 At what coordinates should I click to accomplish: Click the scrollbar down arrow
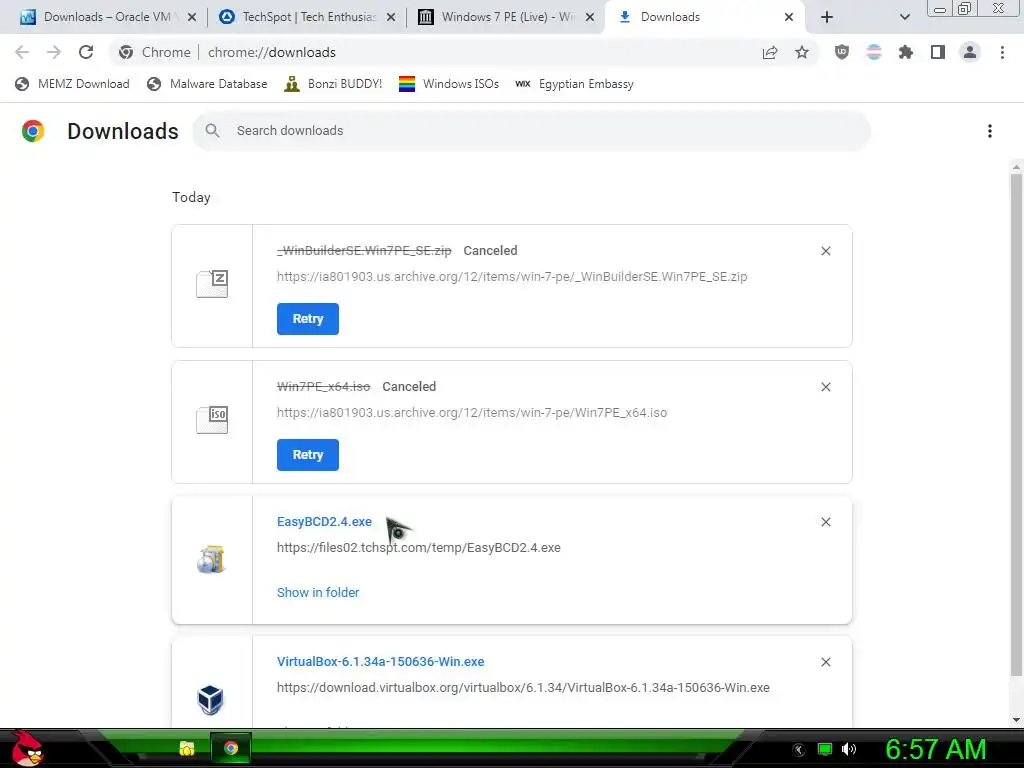(x=1016, y=720)
